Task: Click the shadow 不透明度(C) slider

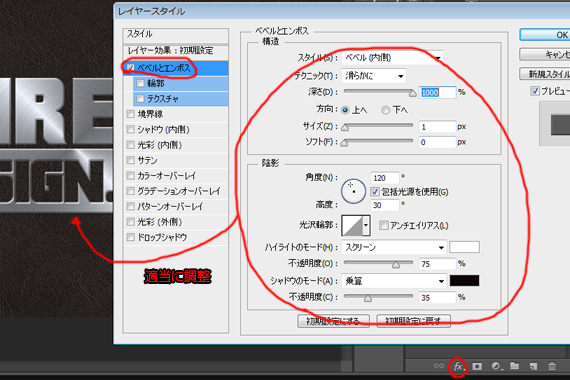Action: (x=378, y=297)
